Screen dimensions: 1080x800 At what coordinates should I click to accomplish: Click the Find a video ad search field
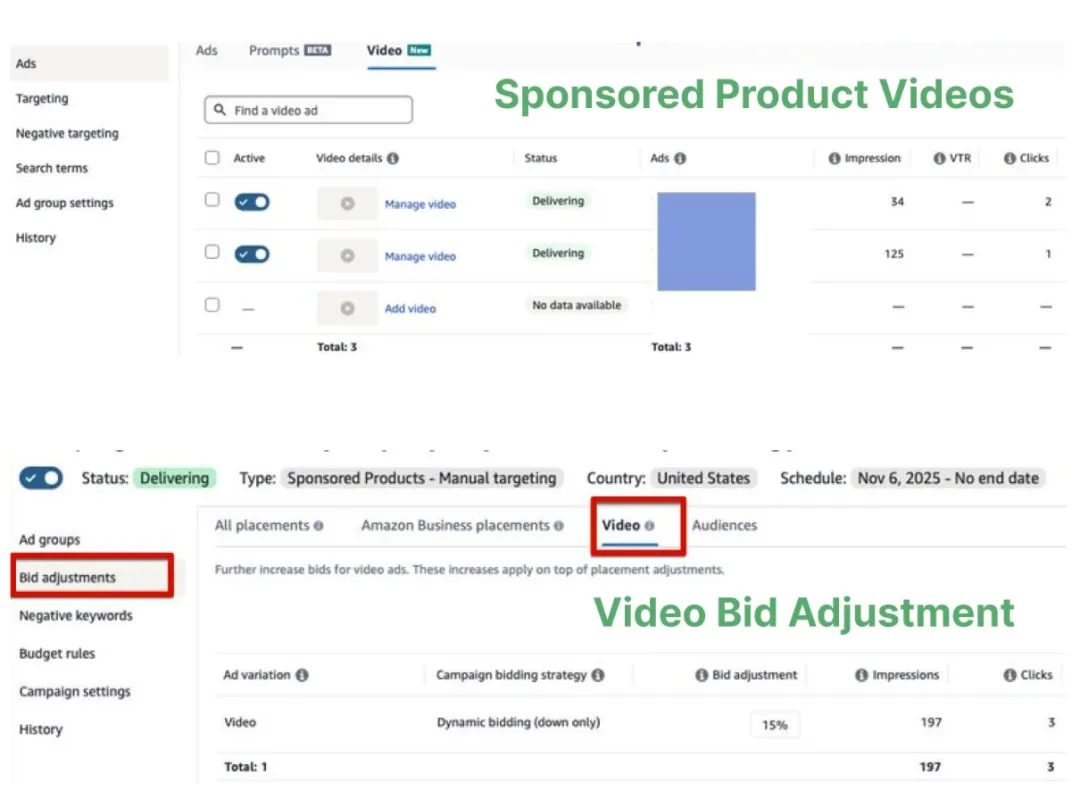pos(309,110)
